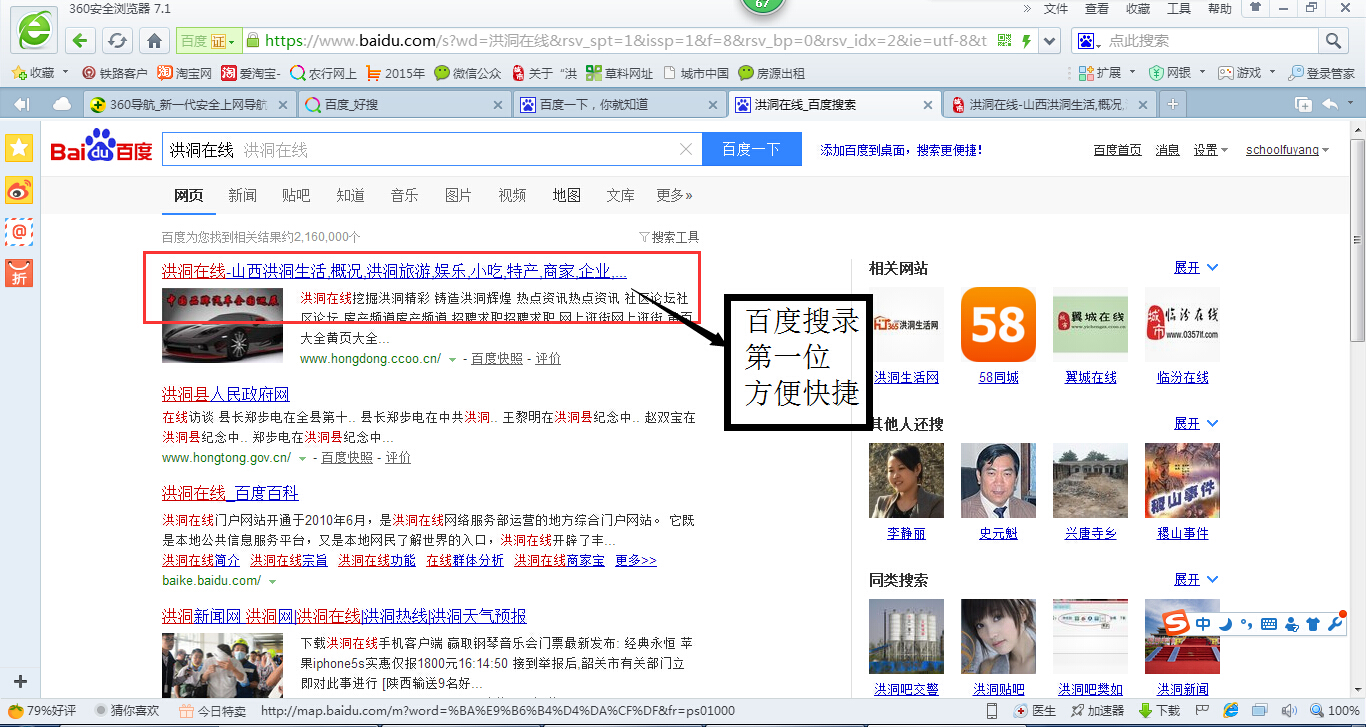Open the schoolfuyang account dropdown

(1287, 150)
